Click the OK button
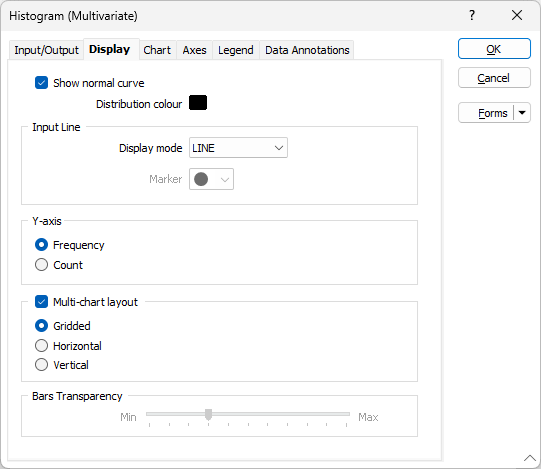The image size is (541, 469). pyautogui.click(x=494, y=49)
